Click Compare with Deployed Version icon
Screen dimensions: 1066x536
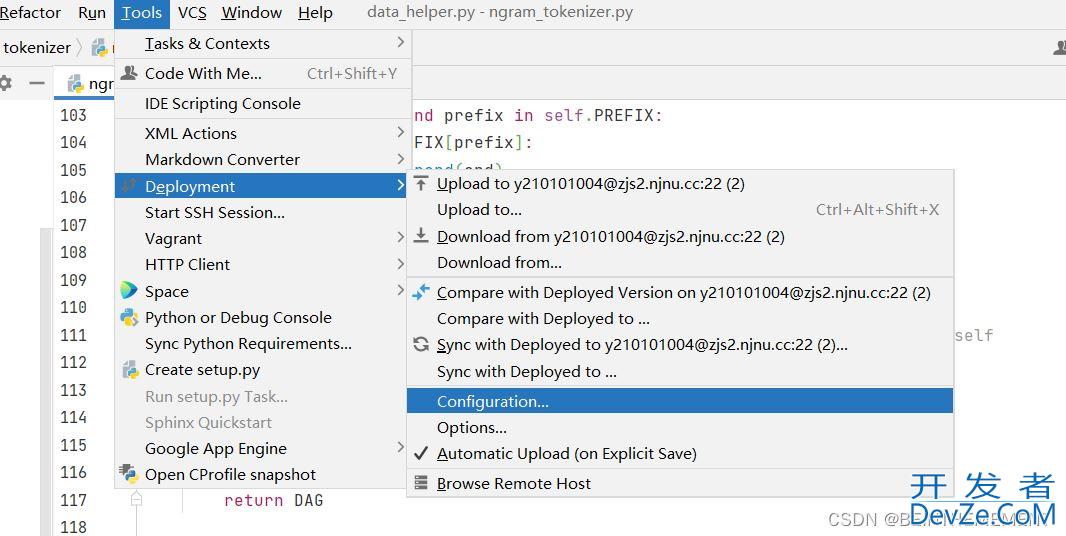pyautogui.click(x=422, y=292)
